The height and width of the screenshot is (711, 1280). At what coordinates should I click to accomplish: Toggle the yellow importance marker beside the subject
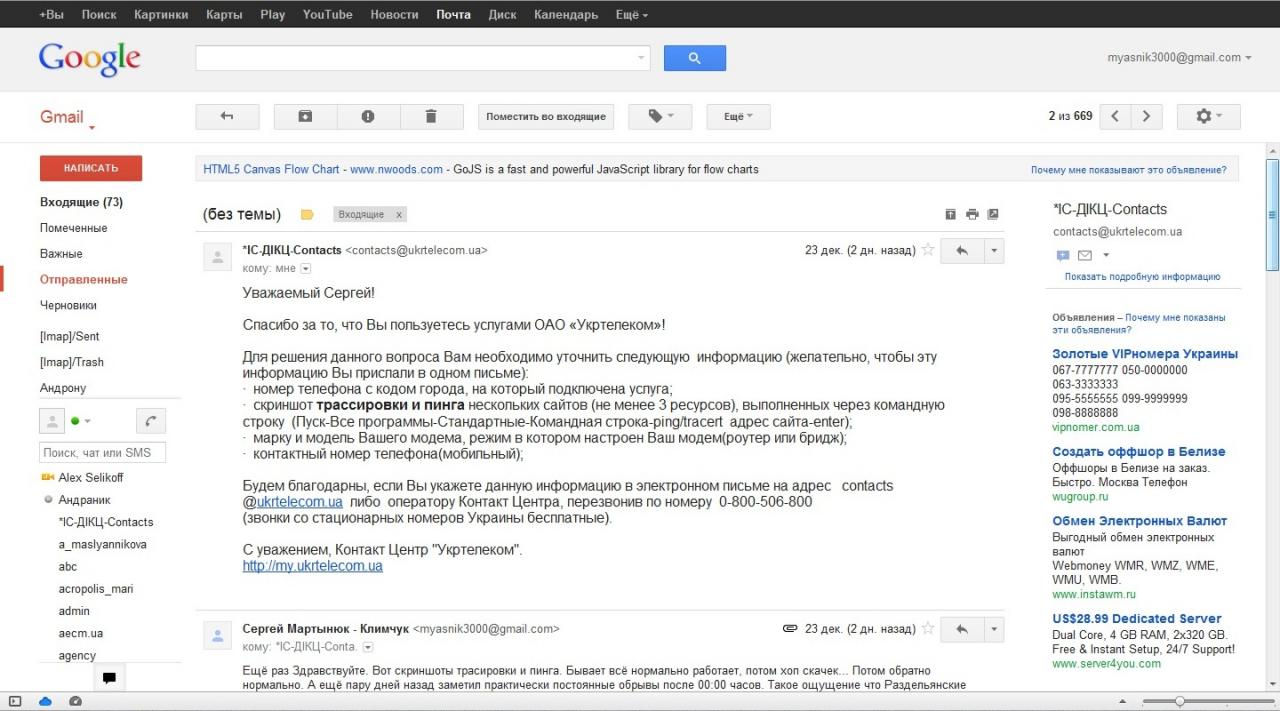[307, 215]
